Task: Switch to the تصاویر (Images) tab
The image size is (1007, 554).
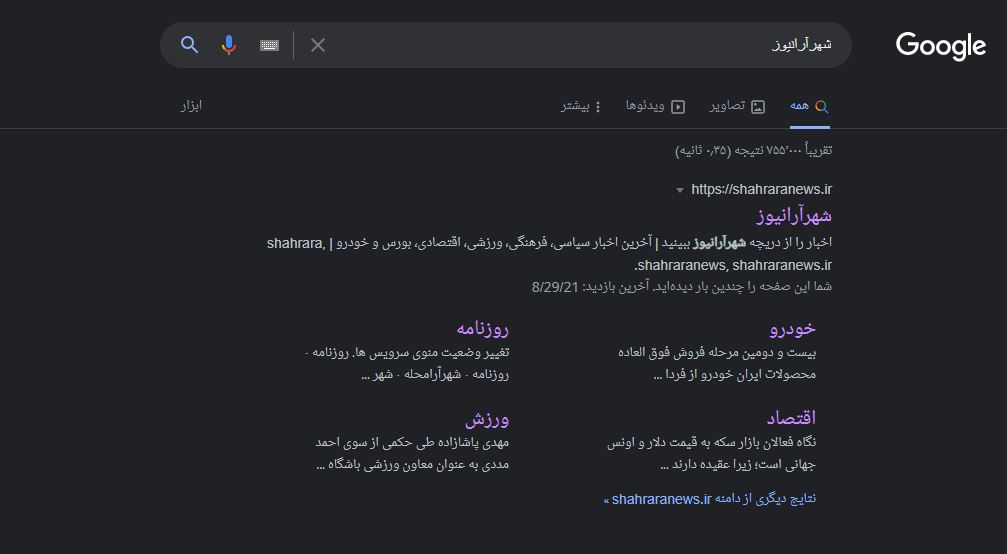Action: click(x=737, y=106)
